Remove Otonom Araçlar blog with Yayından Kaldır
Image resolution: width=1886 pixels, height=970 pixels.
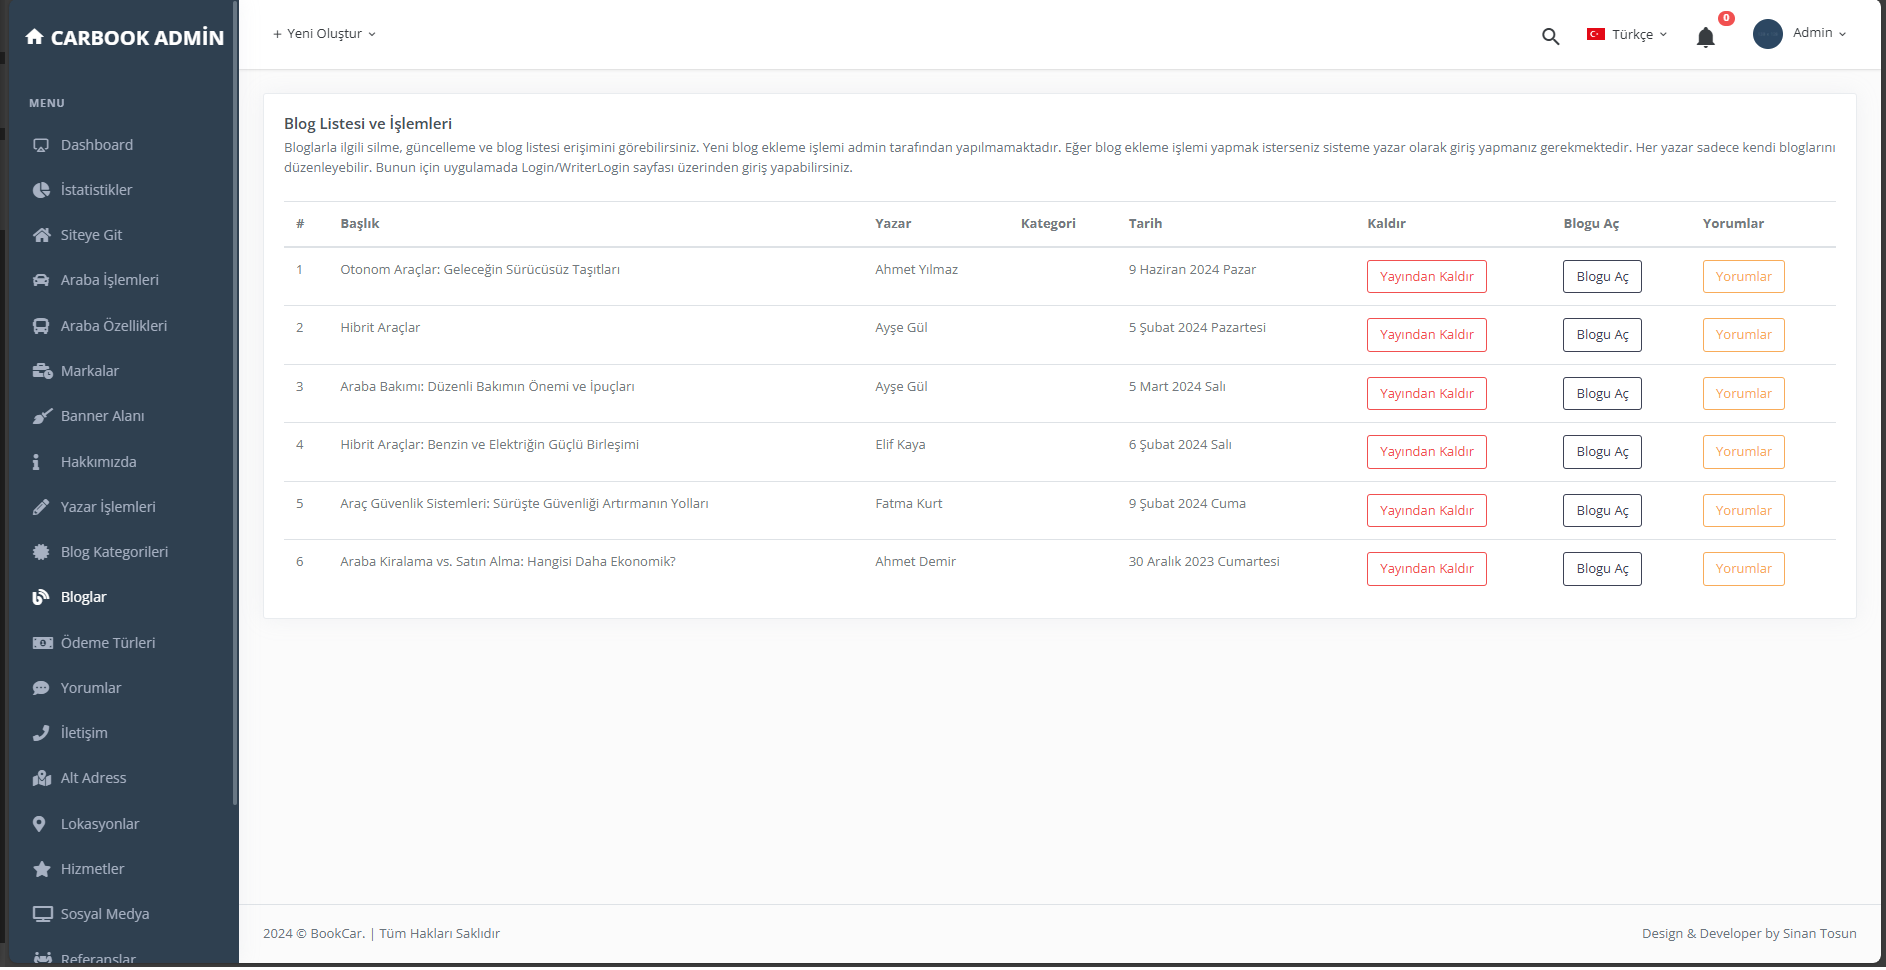(1426, 277)
